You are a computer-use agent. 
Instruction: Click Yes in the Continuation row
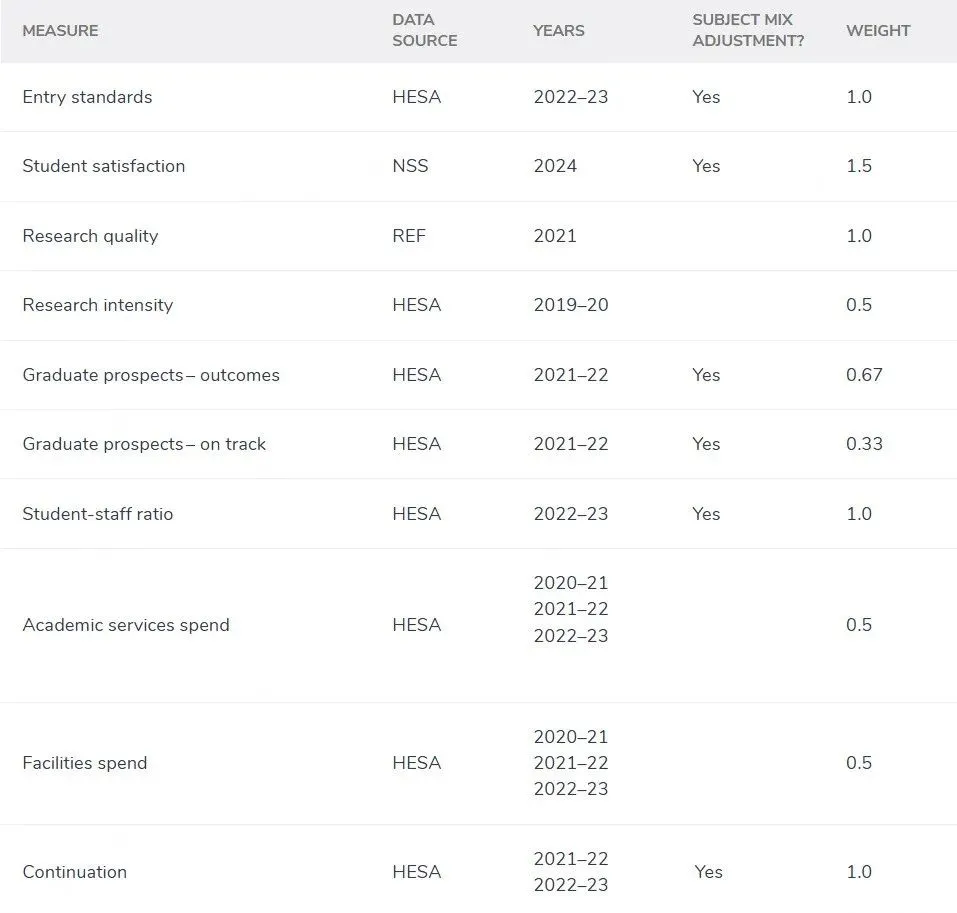pos(708,872)
